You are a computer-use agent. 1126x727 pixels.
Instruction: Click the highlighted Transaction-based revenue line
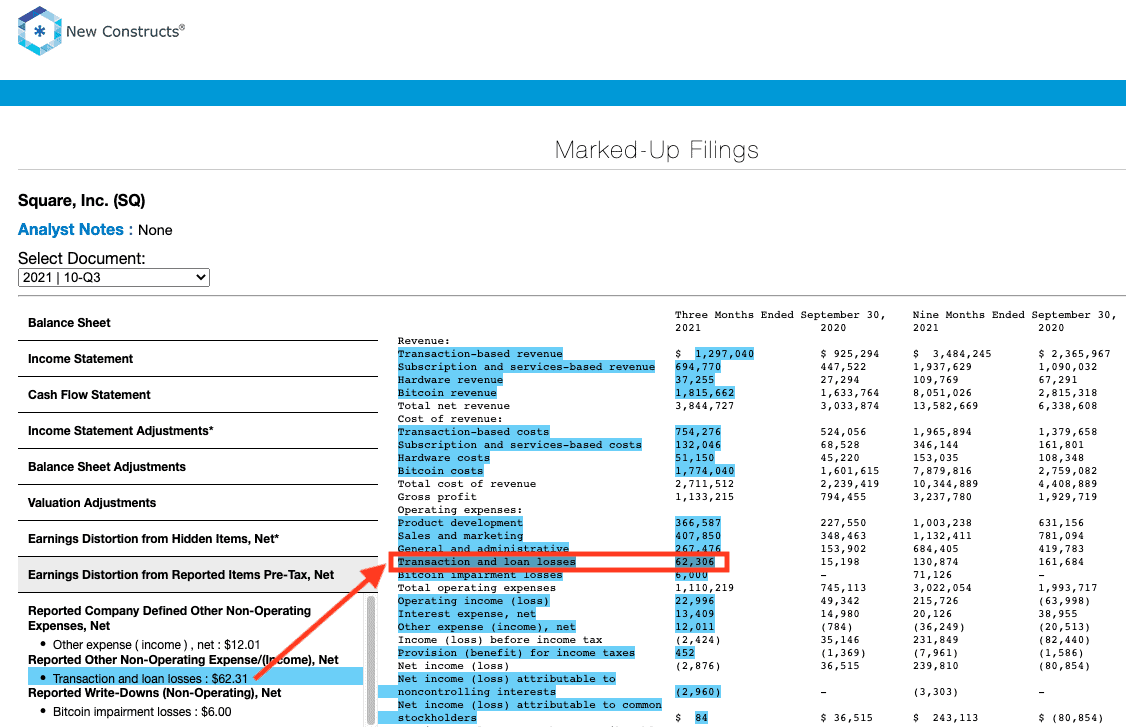(480, 353)
